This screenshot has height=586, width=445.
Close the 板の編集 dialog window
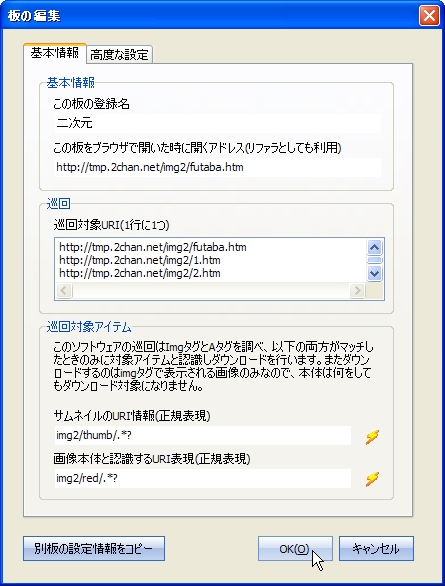[x=429, y=16]
